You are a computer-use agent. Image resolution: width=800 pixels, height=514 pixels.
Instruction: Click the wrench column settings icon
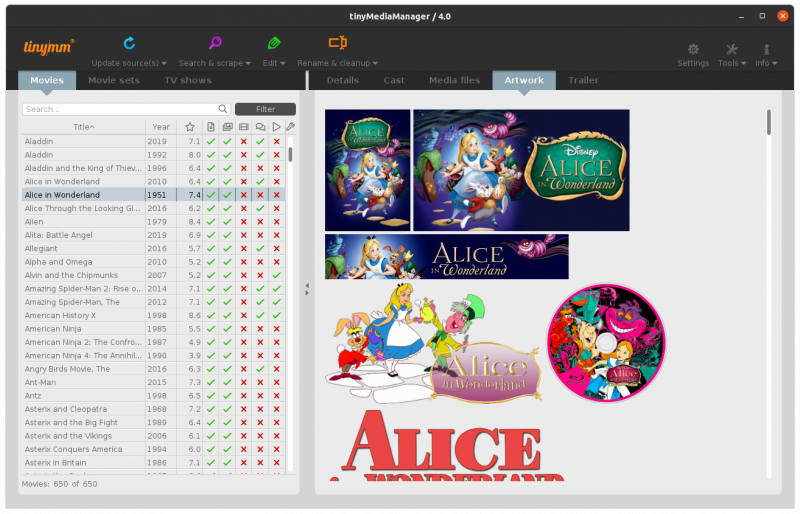click(x=290, y=126)
